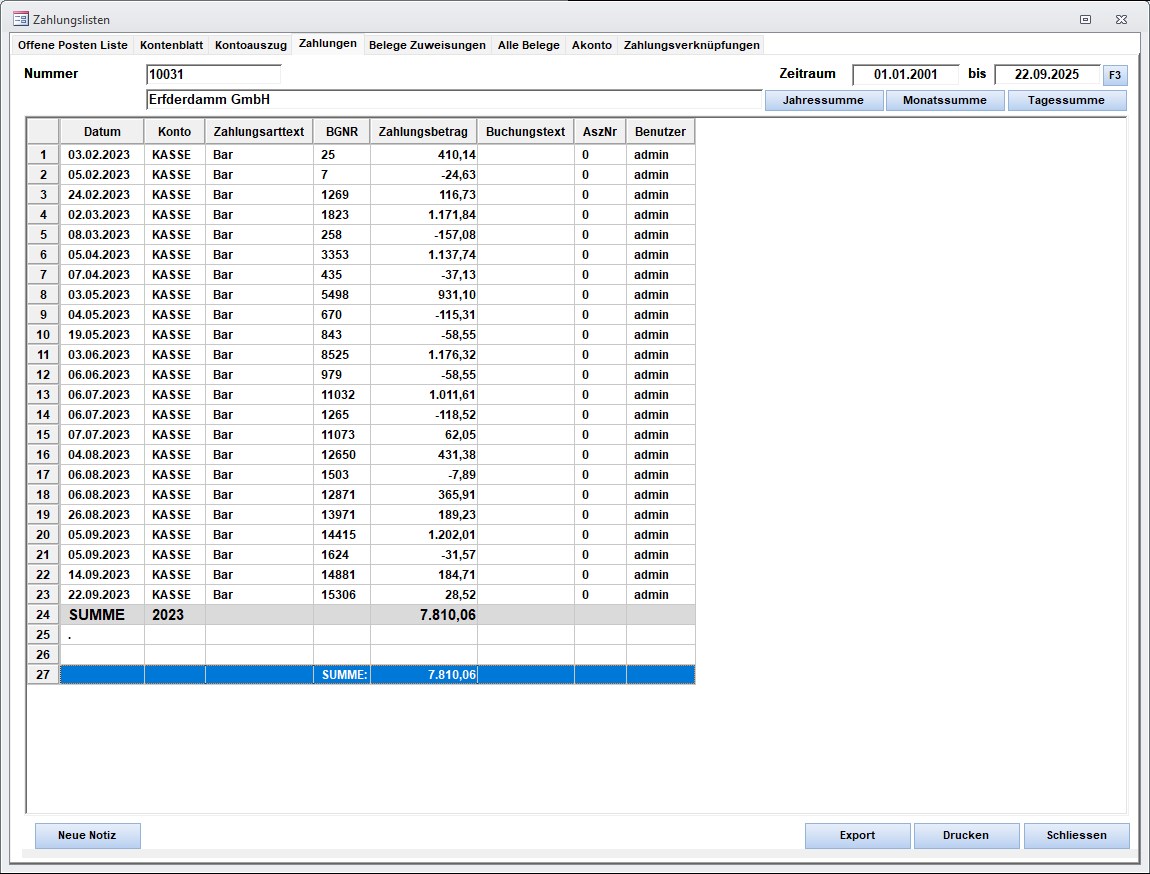Click the Zahlungslisten window icon

[x=20, y=19]
